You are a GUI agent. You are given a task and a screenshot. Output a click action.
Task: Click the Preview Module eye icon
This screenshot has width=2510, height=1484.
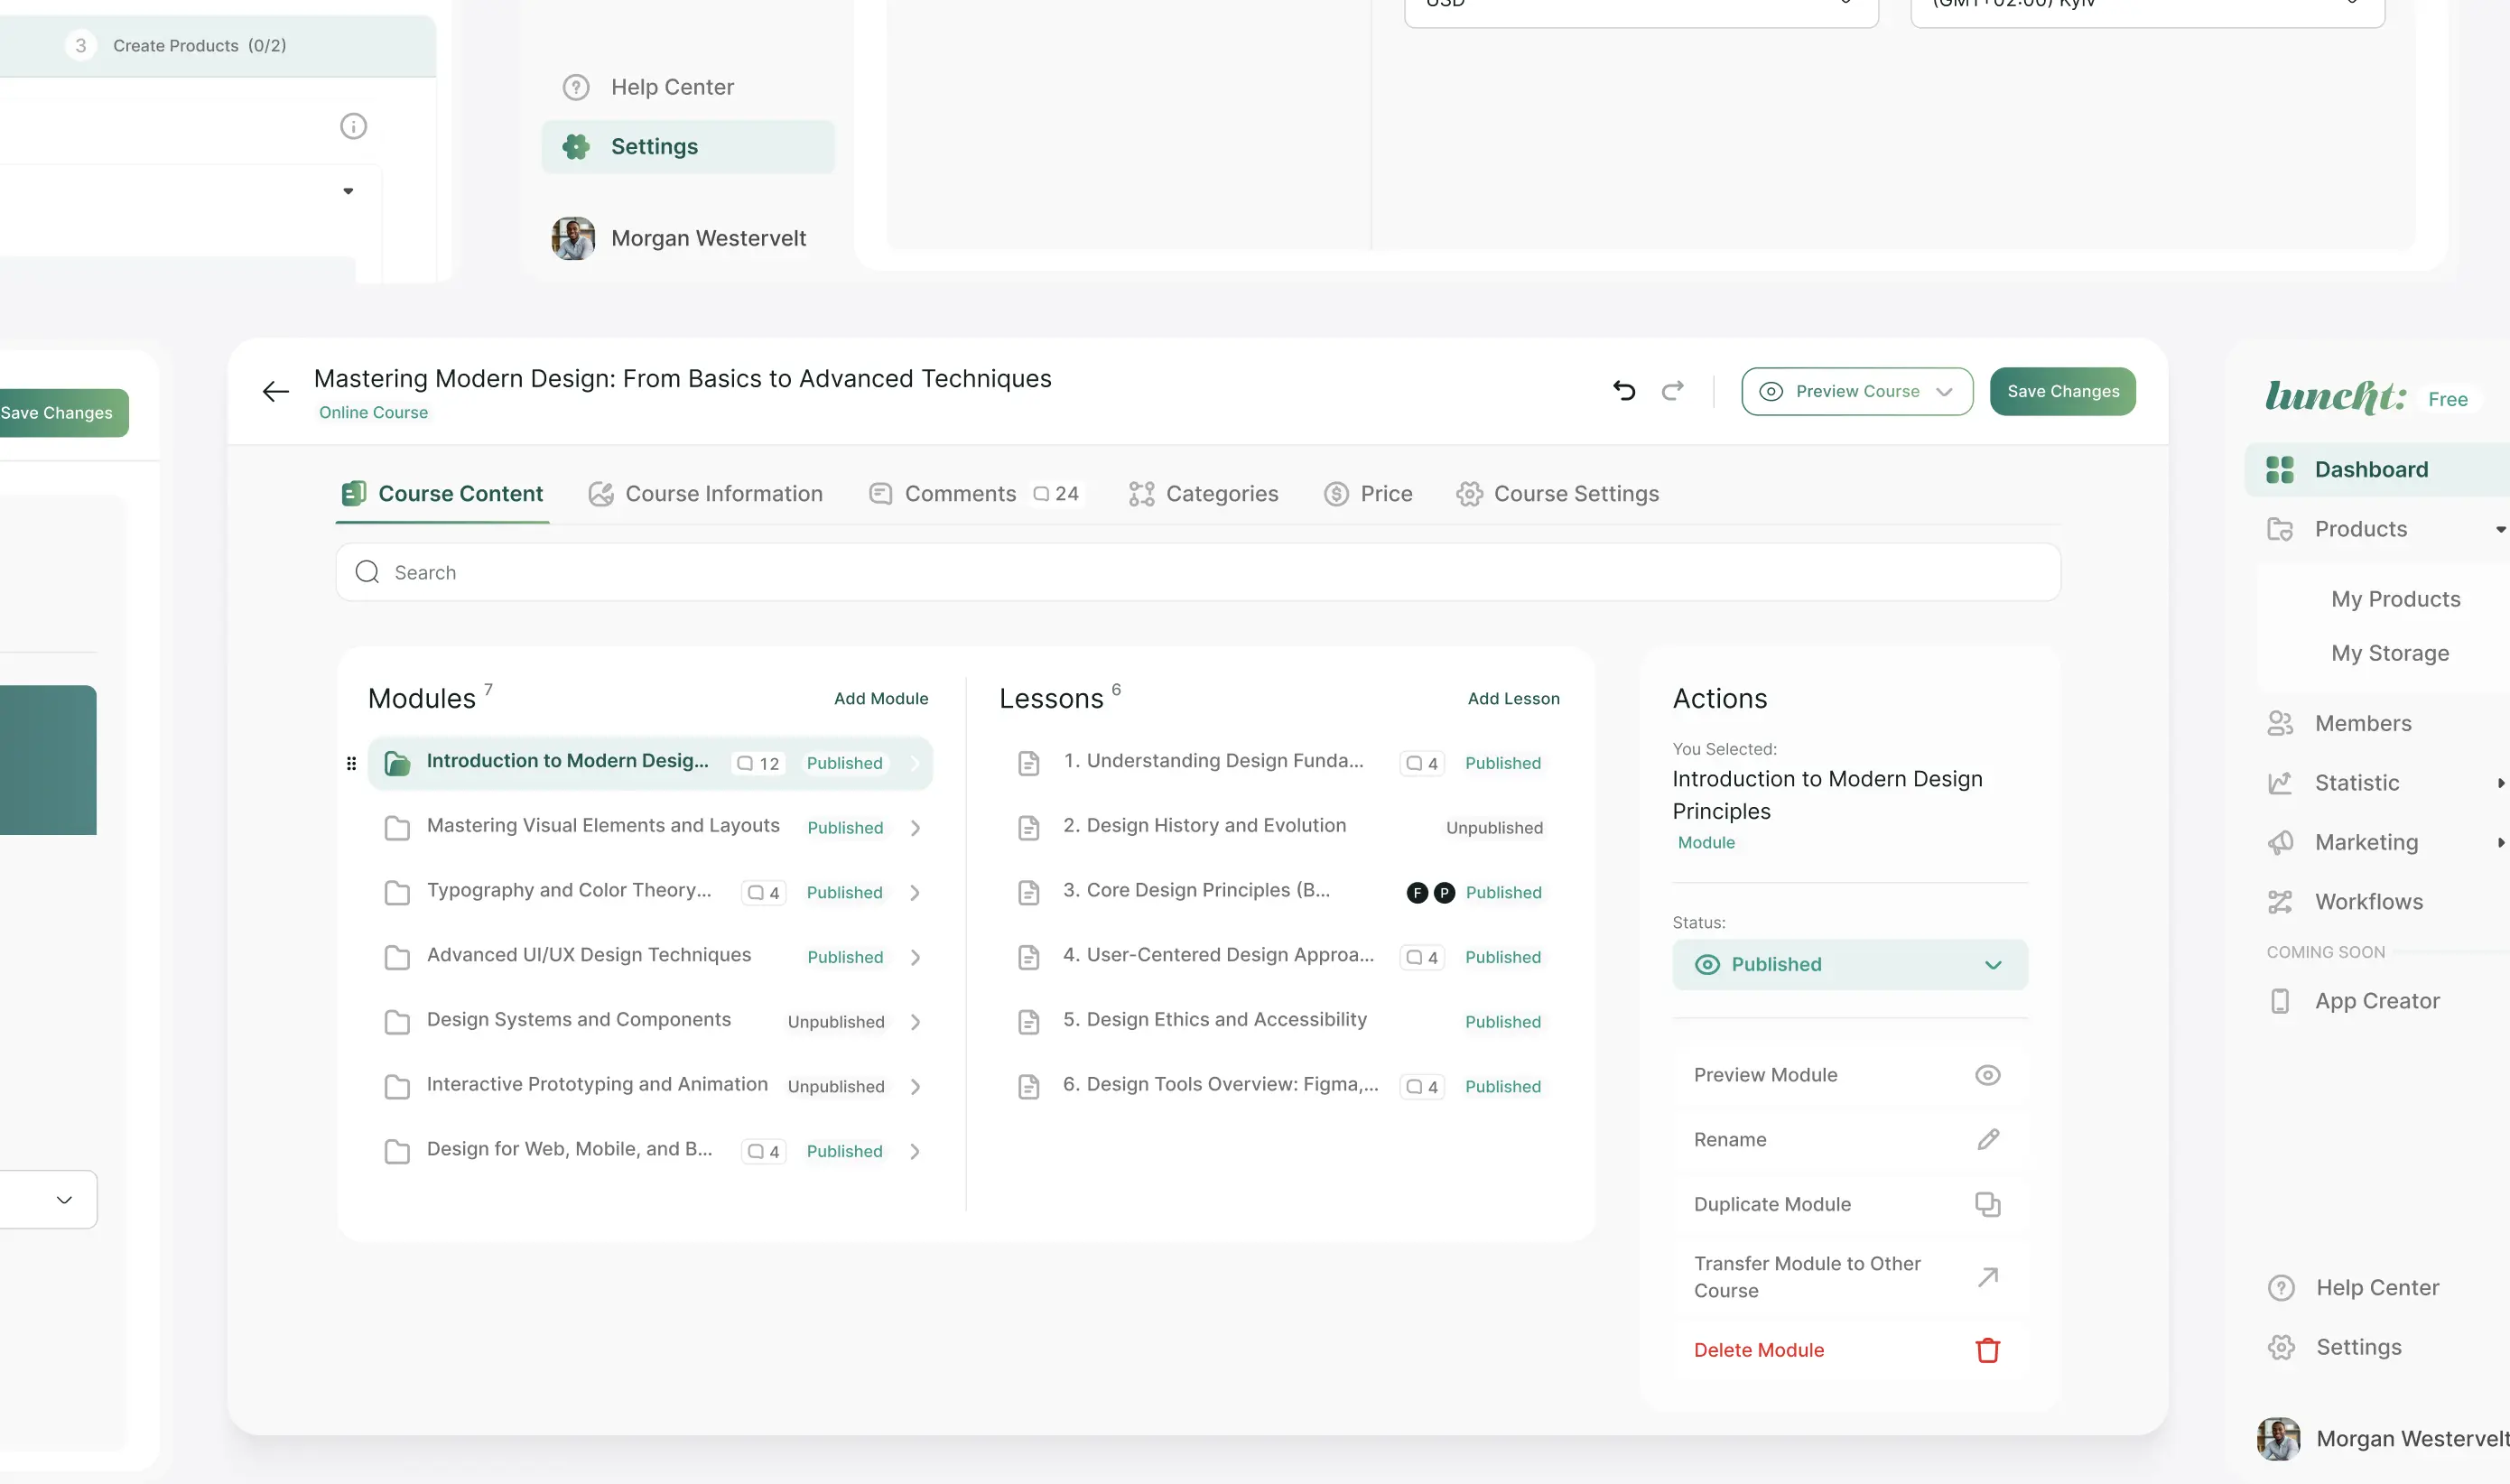click(x=1987, y=1075)
